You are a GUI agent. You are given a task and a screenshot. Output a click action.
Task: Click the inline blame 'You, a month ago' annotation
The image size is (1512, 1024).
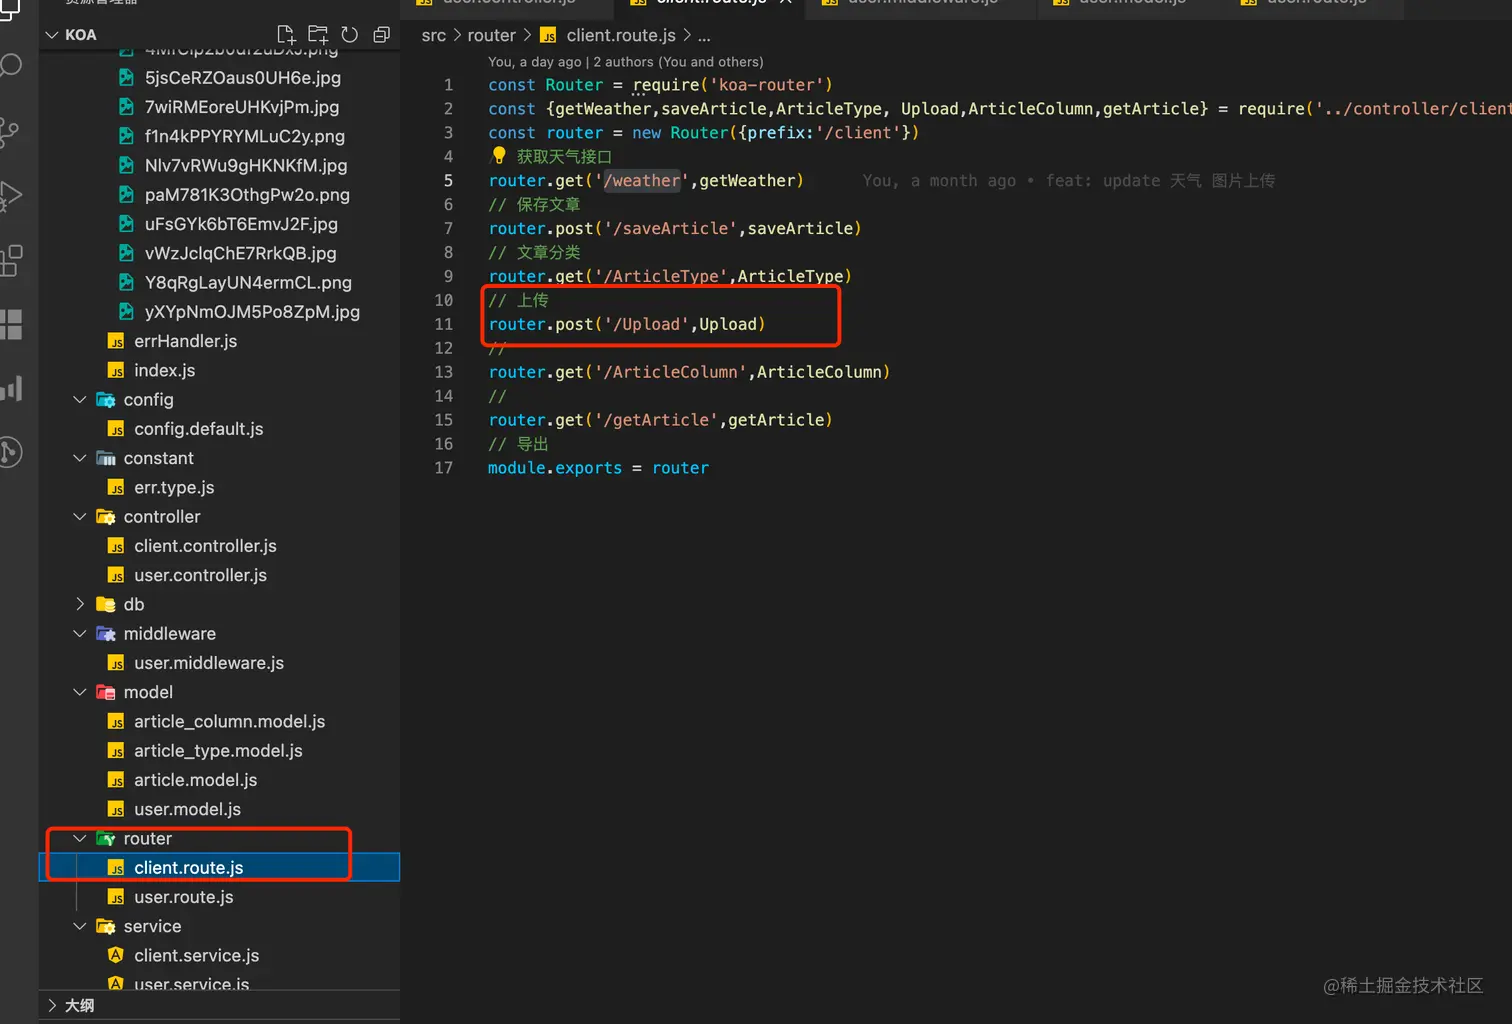coord(1068,181)
